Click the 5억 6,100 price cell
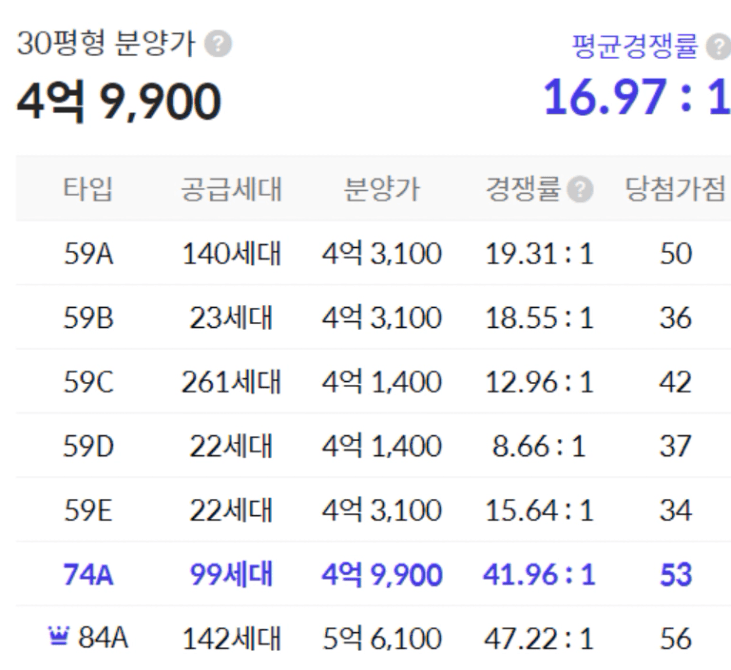The image size is (731, 670). click(x=382, y=638)
